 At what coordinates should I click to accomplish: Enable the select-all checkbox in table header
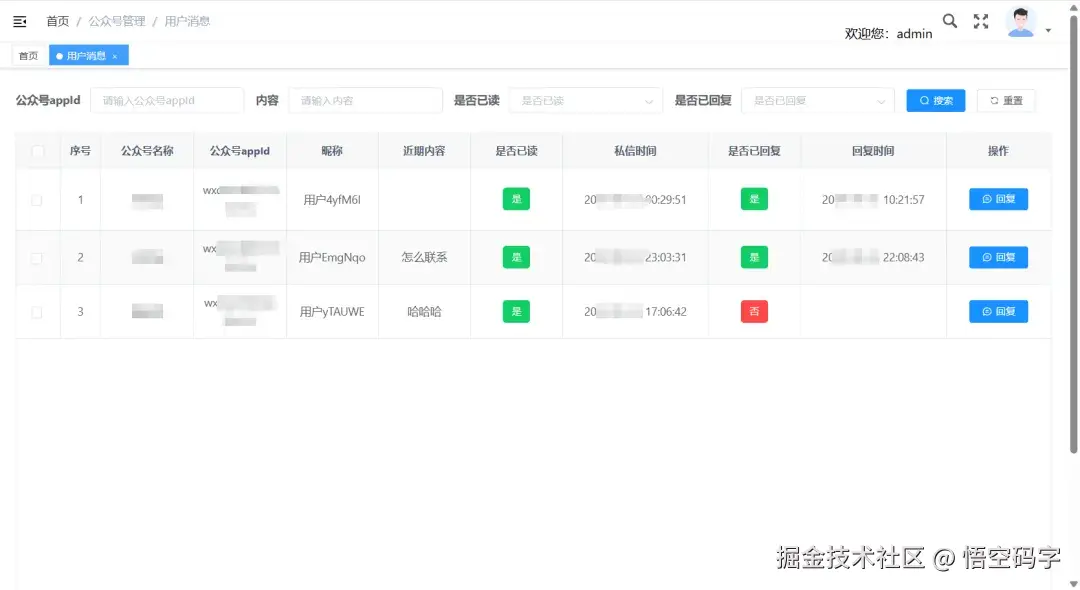point(38,149)
